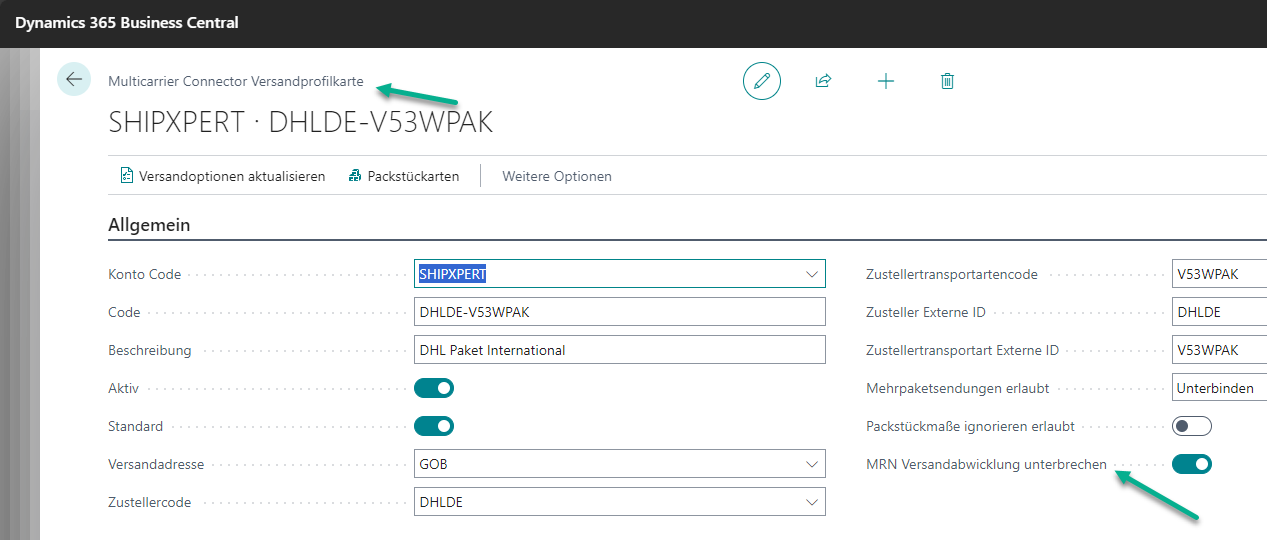Collapse the Allgemein section header
Screen dimensions: 1267x540
(x=149, y=225)
